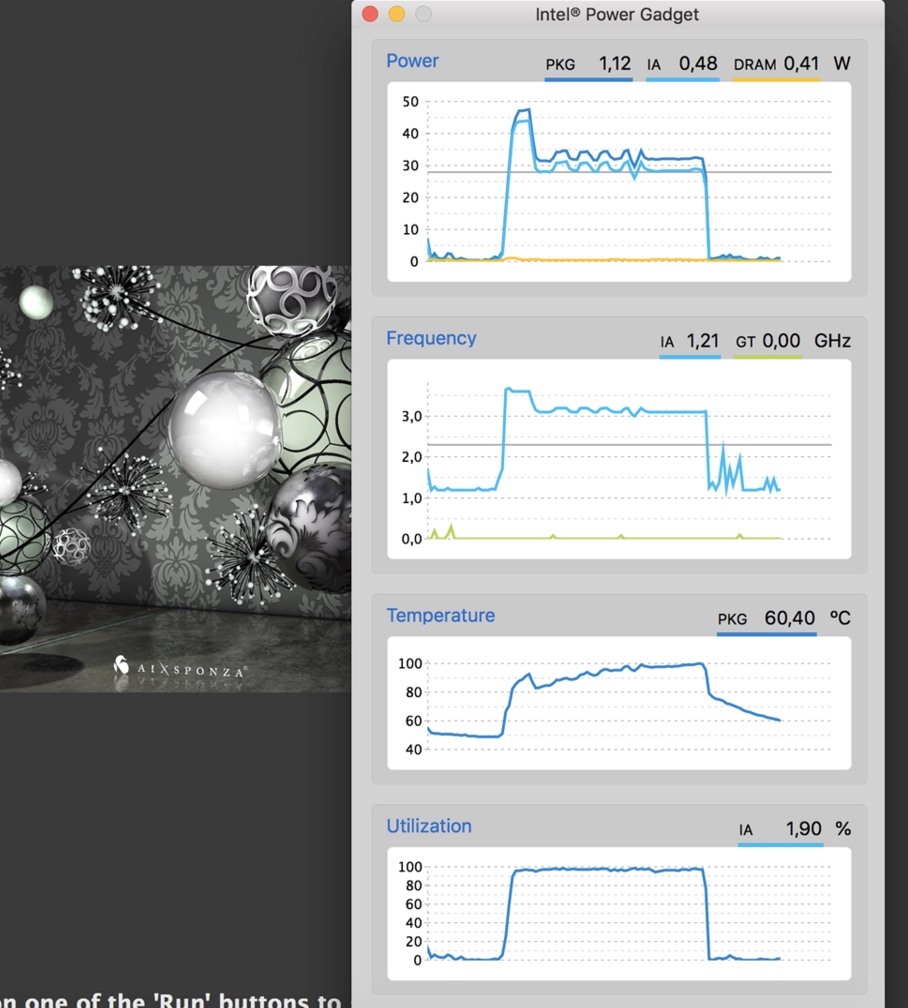Image resolution: width=908 pixels, height=1008 pixels.
Task: Click the 50 axis label in Power graph
Action: point(410,102)
